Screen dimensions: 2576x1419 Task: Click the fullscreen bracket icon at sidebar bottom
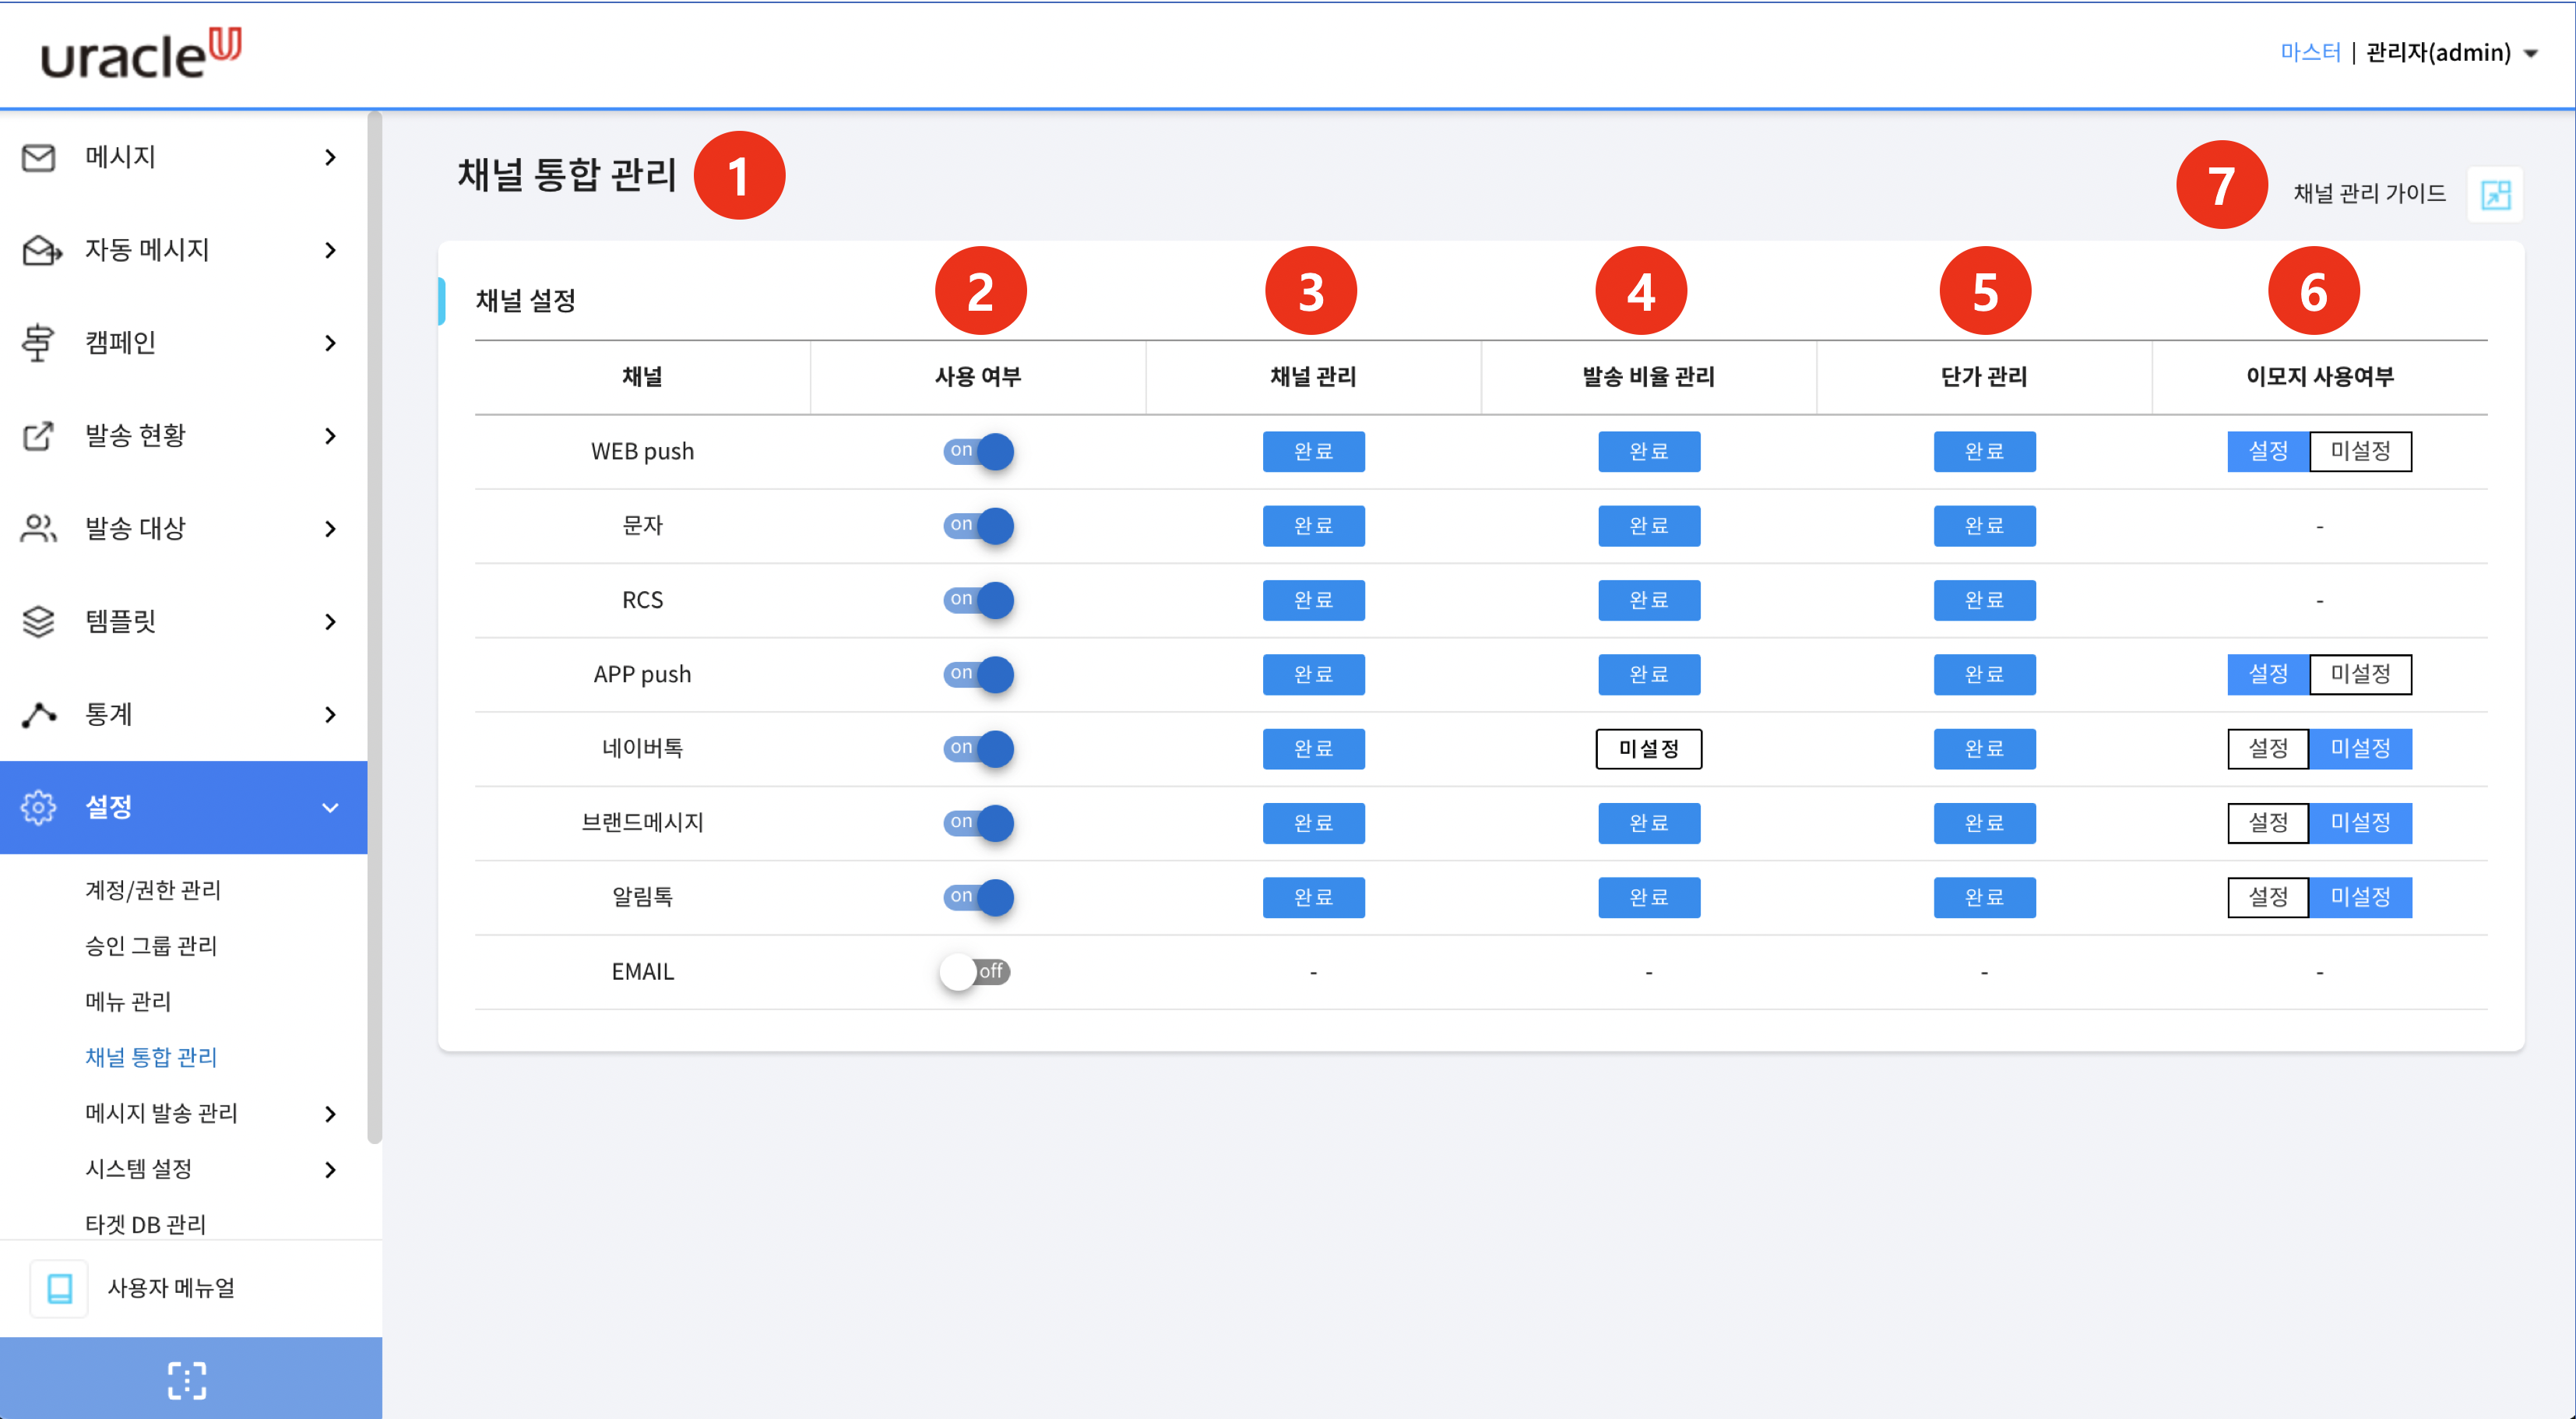[186, 1380]
